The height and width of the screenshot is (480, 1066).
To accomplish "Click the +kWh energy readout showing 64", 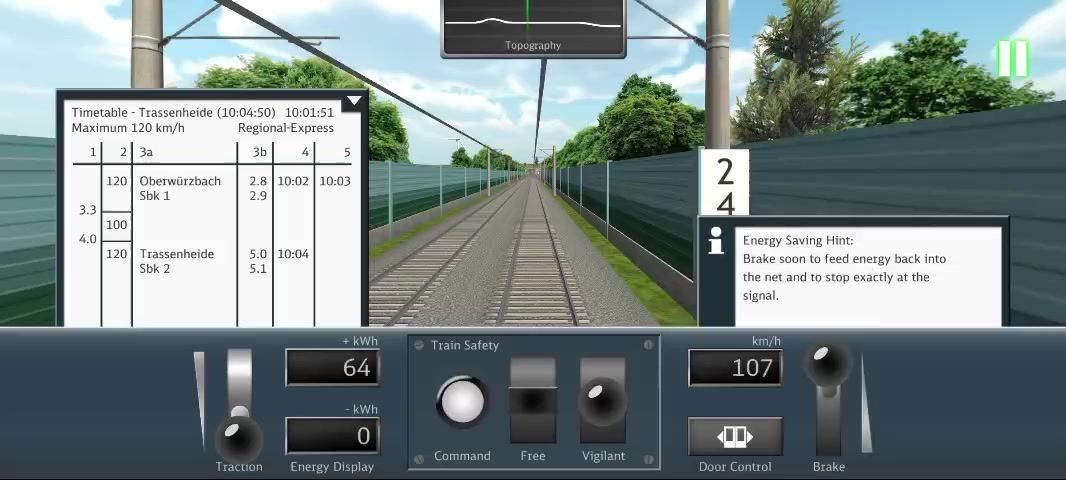I will pos(332,368).
